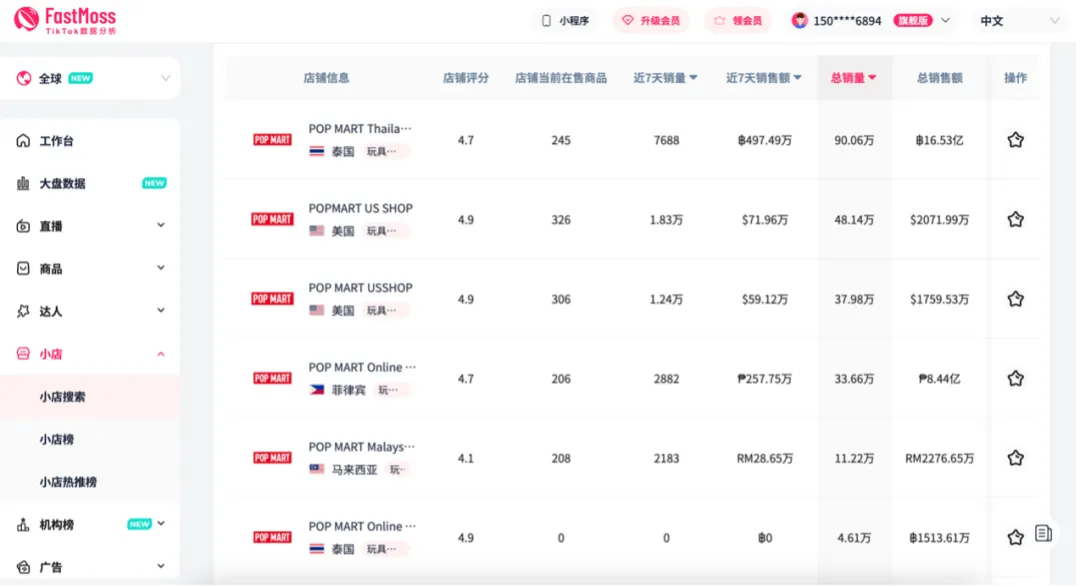Click the POP MART Thailand shop logo

[273, 141]
